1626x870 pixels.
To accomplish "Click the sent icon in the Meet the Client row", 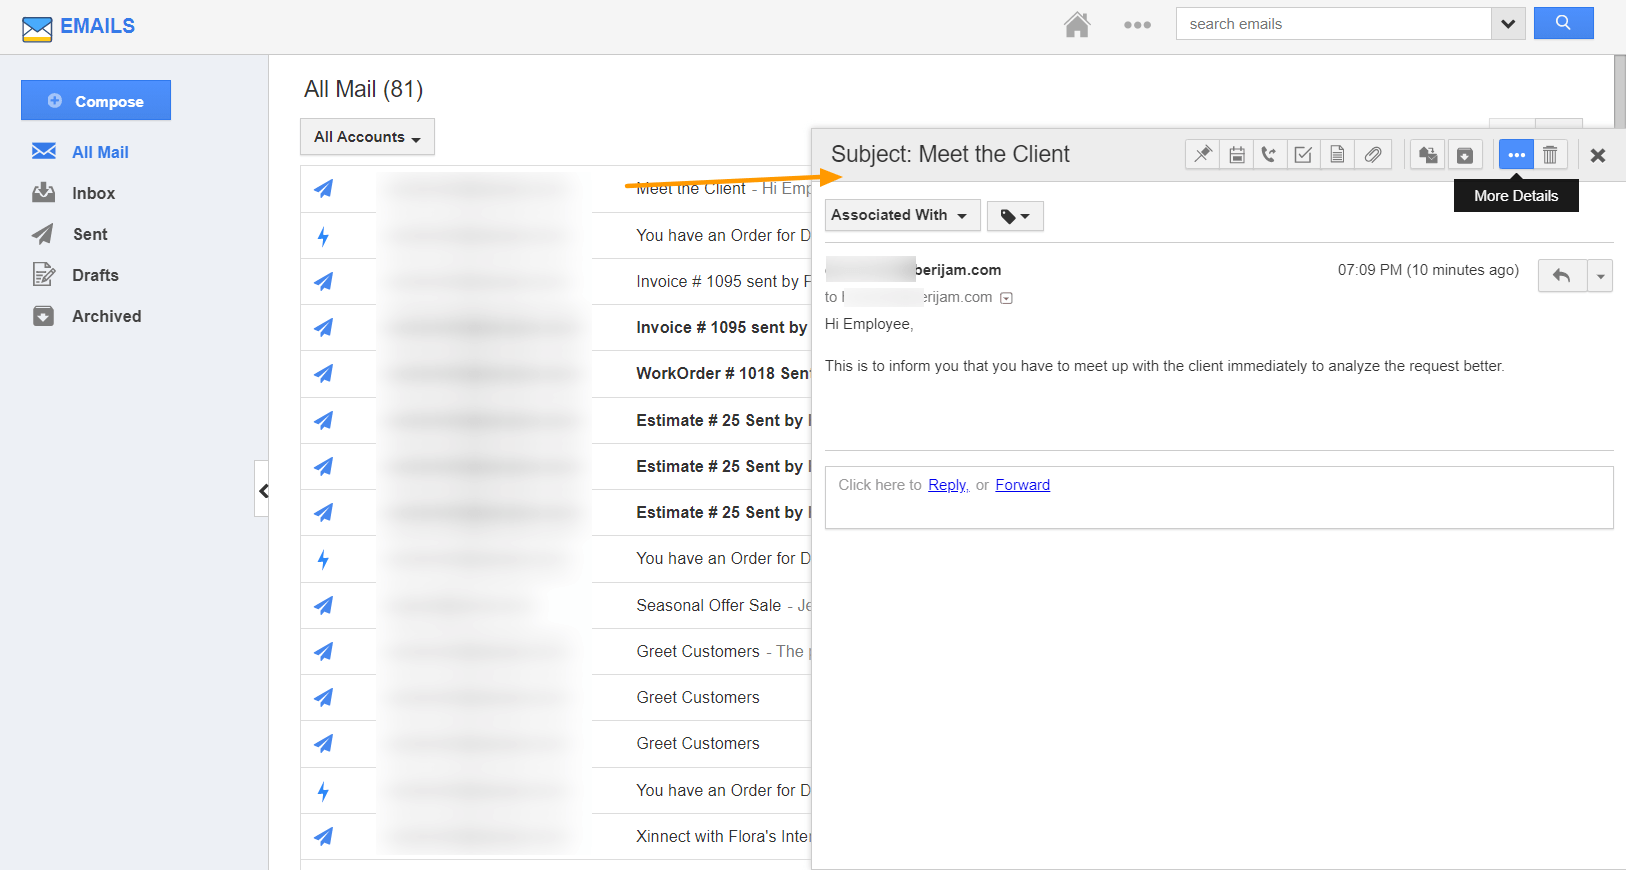I will (323, 188).
